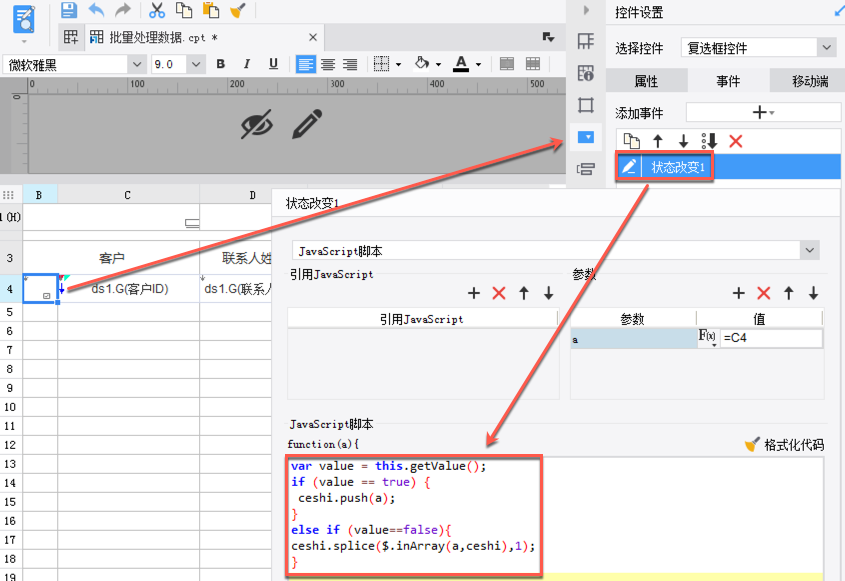This screenshot has width=845, height=581.
Task: Open the cell border style tool
Action: (381, 64)
